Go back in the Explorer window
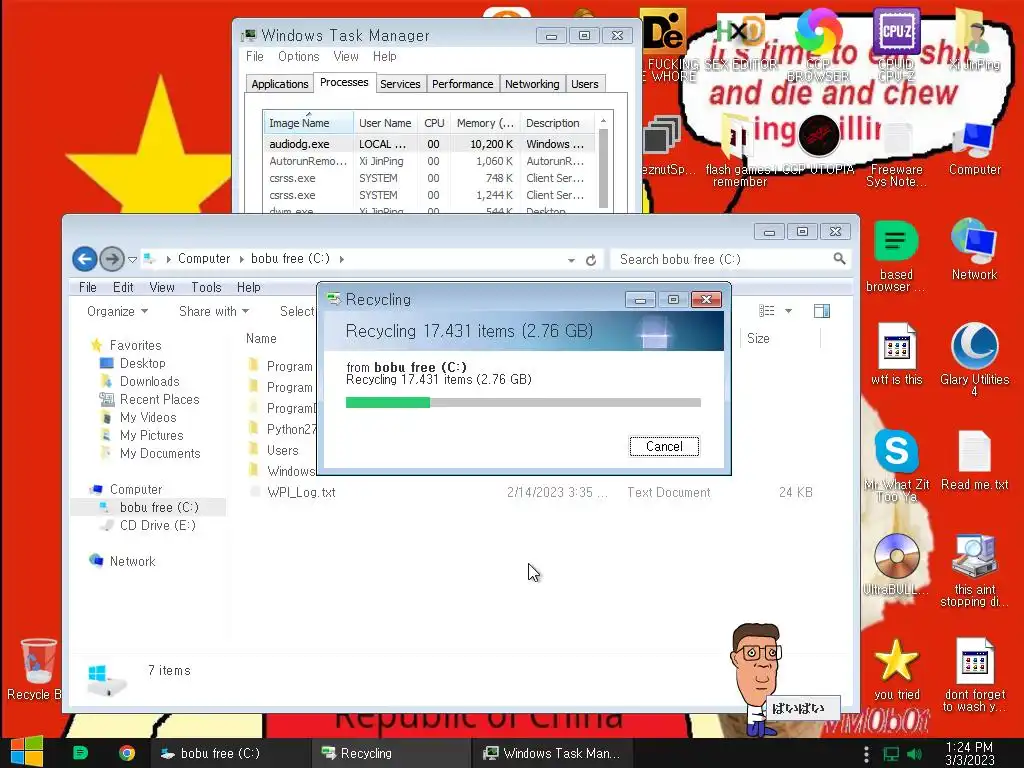Image resolution: width=1024 pixels, height=768 pixels. point(84,259)
